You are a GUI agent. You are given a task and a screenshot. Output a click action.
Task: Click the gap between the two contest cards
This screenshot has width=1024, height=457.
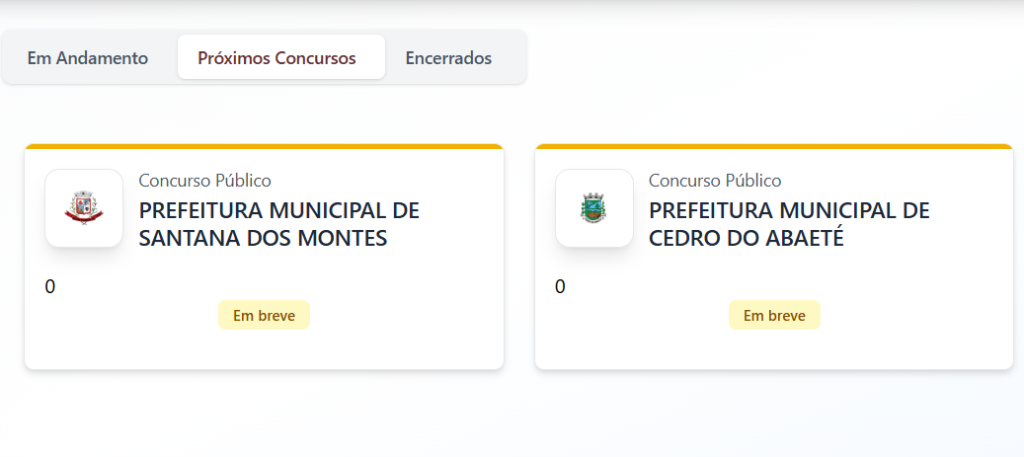(x=519, y=258)
